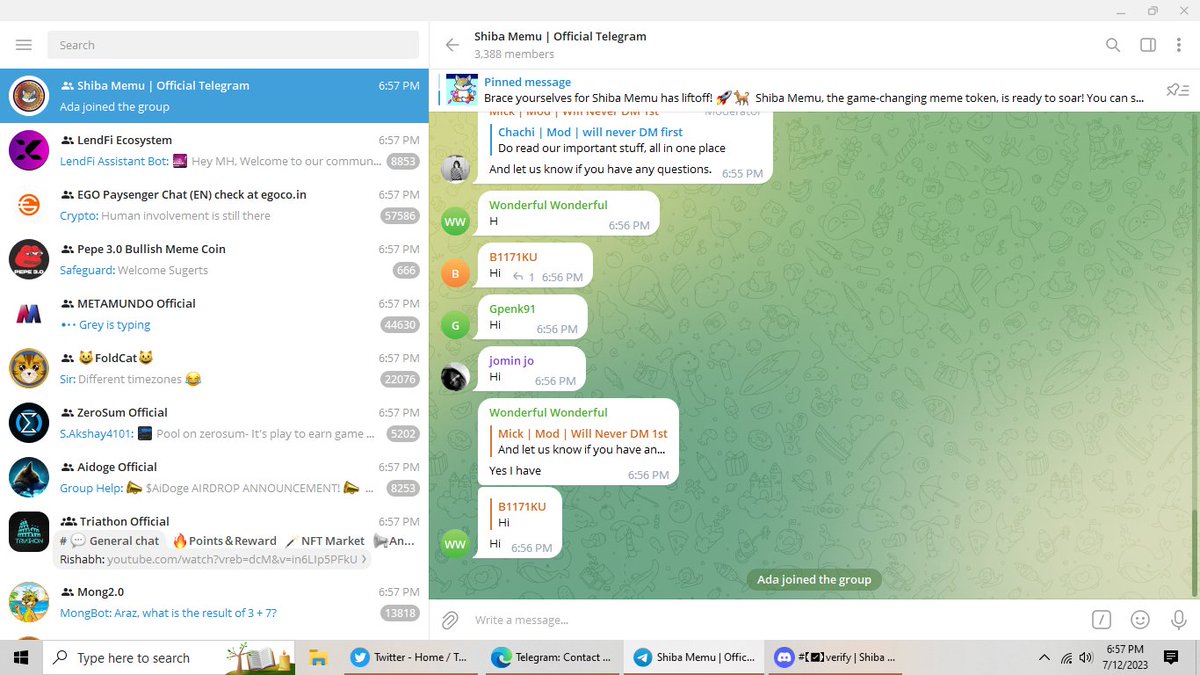Click the 'Ada joined the group' service message
The image size is (1200, 675).
coord(814,580)
